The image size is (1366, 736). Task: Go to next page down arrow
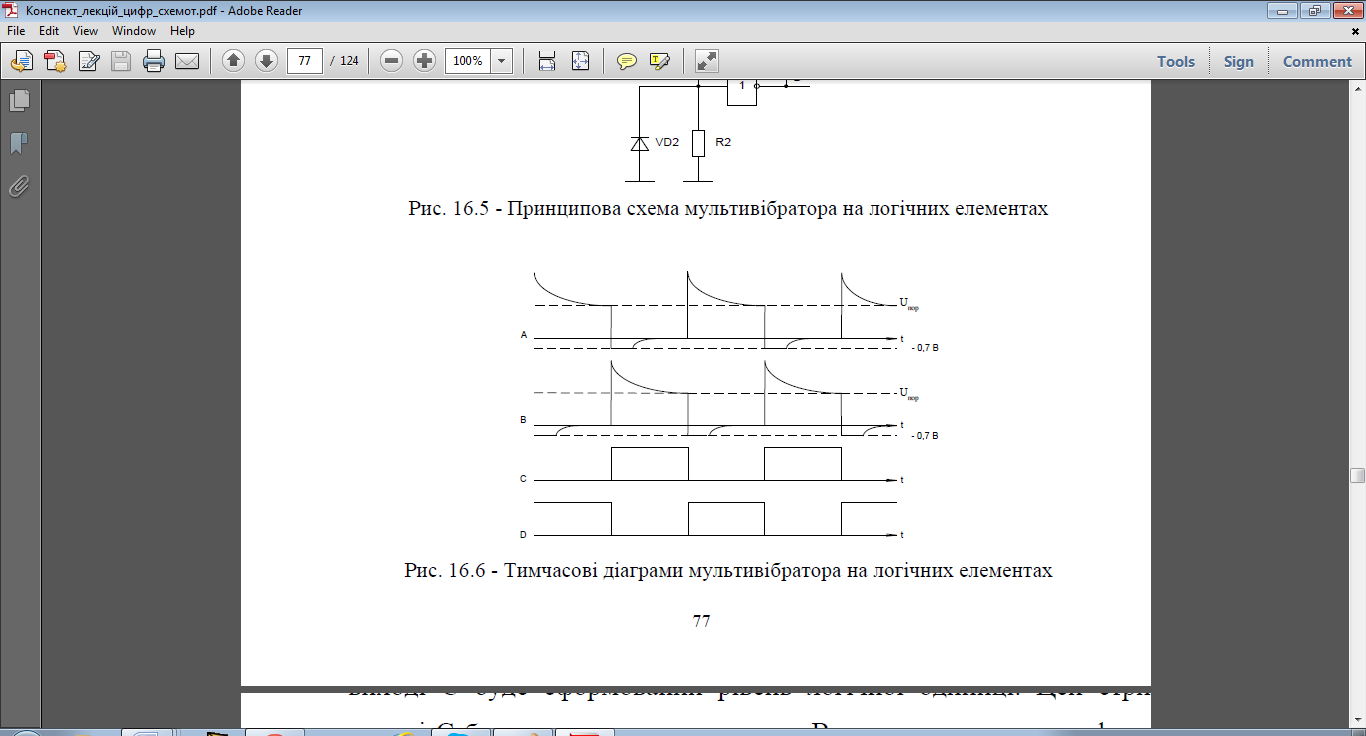coord(266,61)
